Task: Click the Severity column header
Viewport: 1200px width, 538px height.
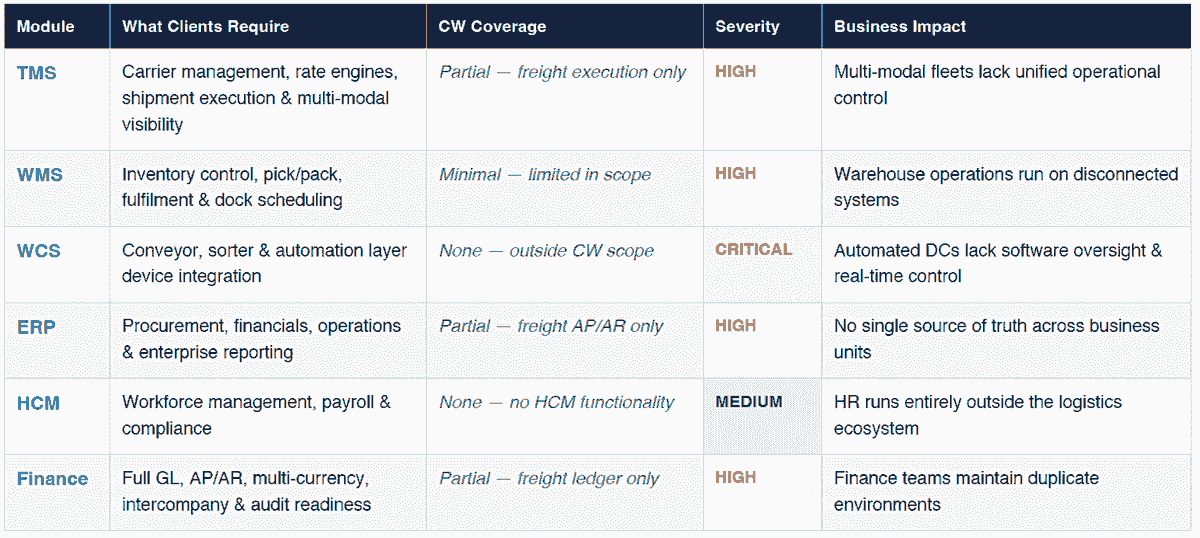Action: (746, 26)
